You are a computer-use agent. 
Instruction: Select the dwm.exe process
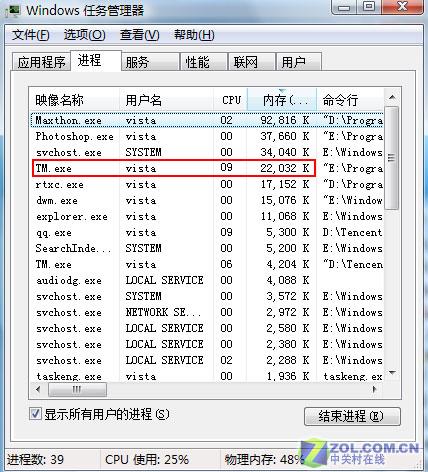[x=207, y=200]
